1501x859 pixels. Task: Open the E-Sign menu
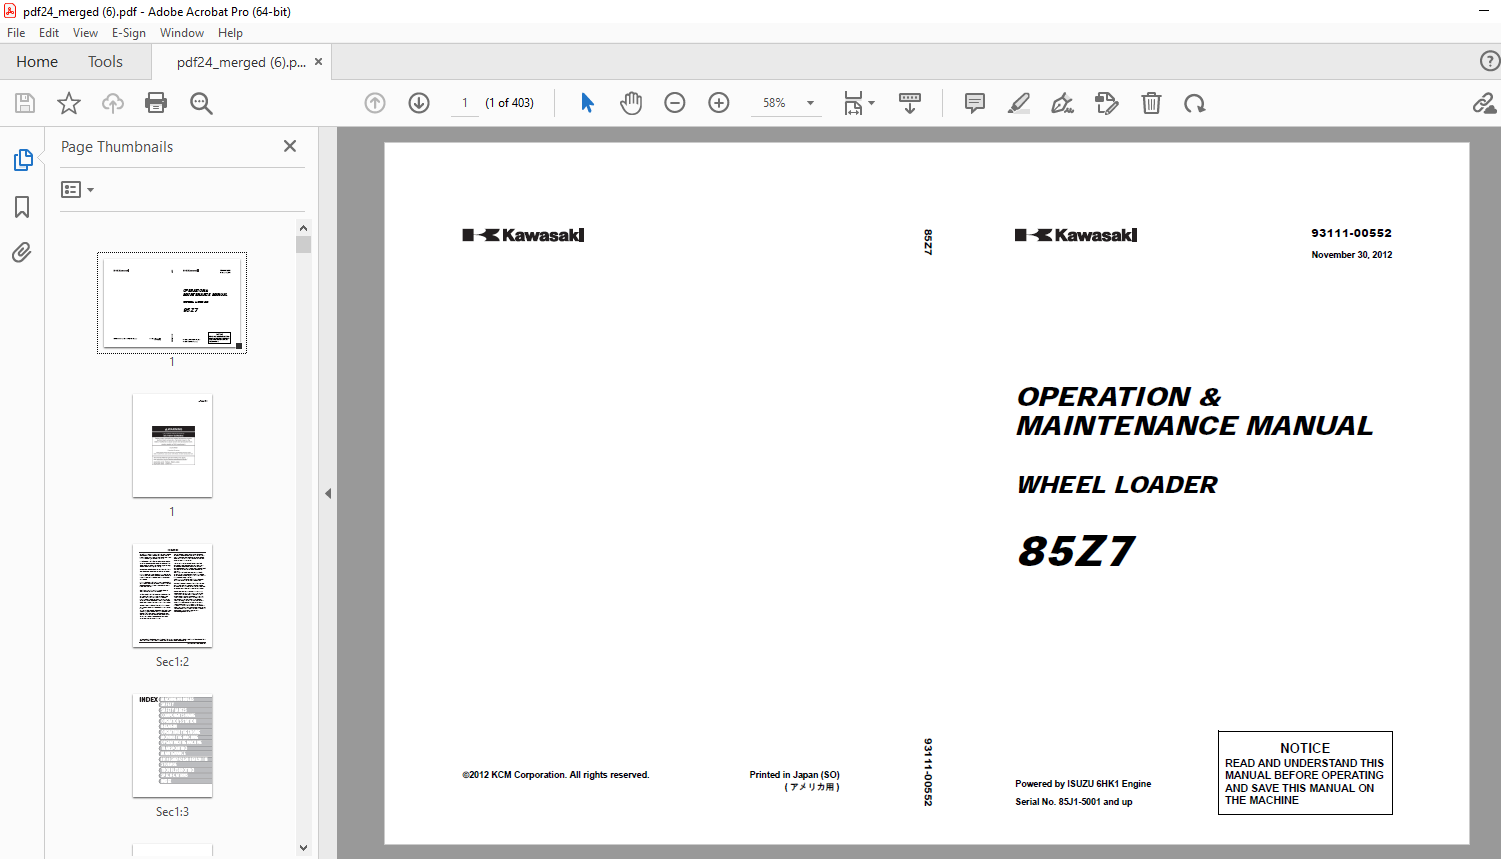(129, 33)
